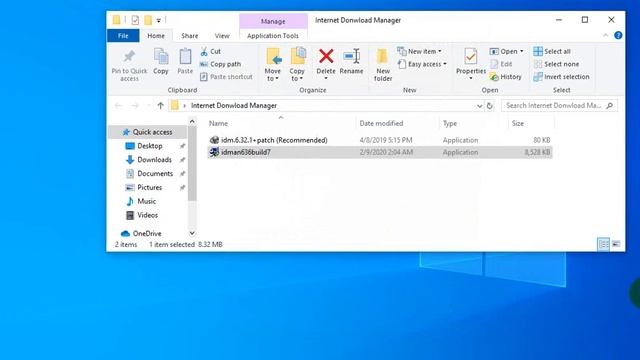The height and width of the screenshot is (360, 640).
Task: Rename the selected file
Action: tap(351, 61)
